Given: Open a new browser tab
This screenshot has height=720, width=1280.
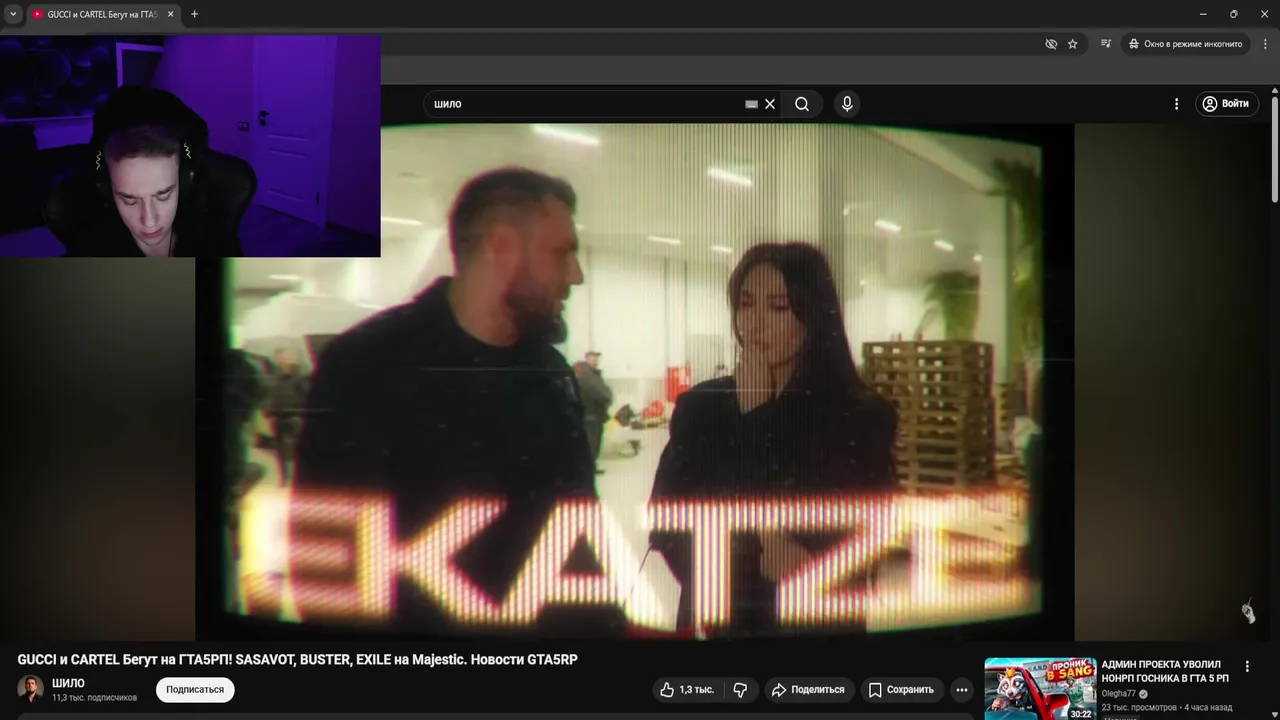Looking at the screenshot, I should (194, 14).
